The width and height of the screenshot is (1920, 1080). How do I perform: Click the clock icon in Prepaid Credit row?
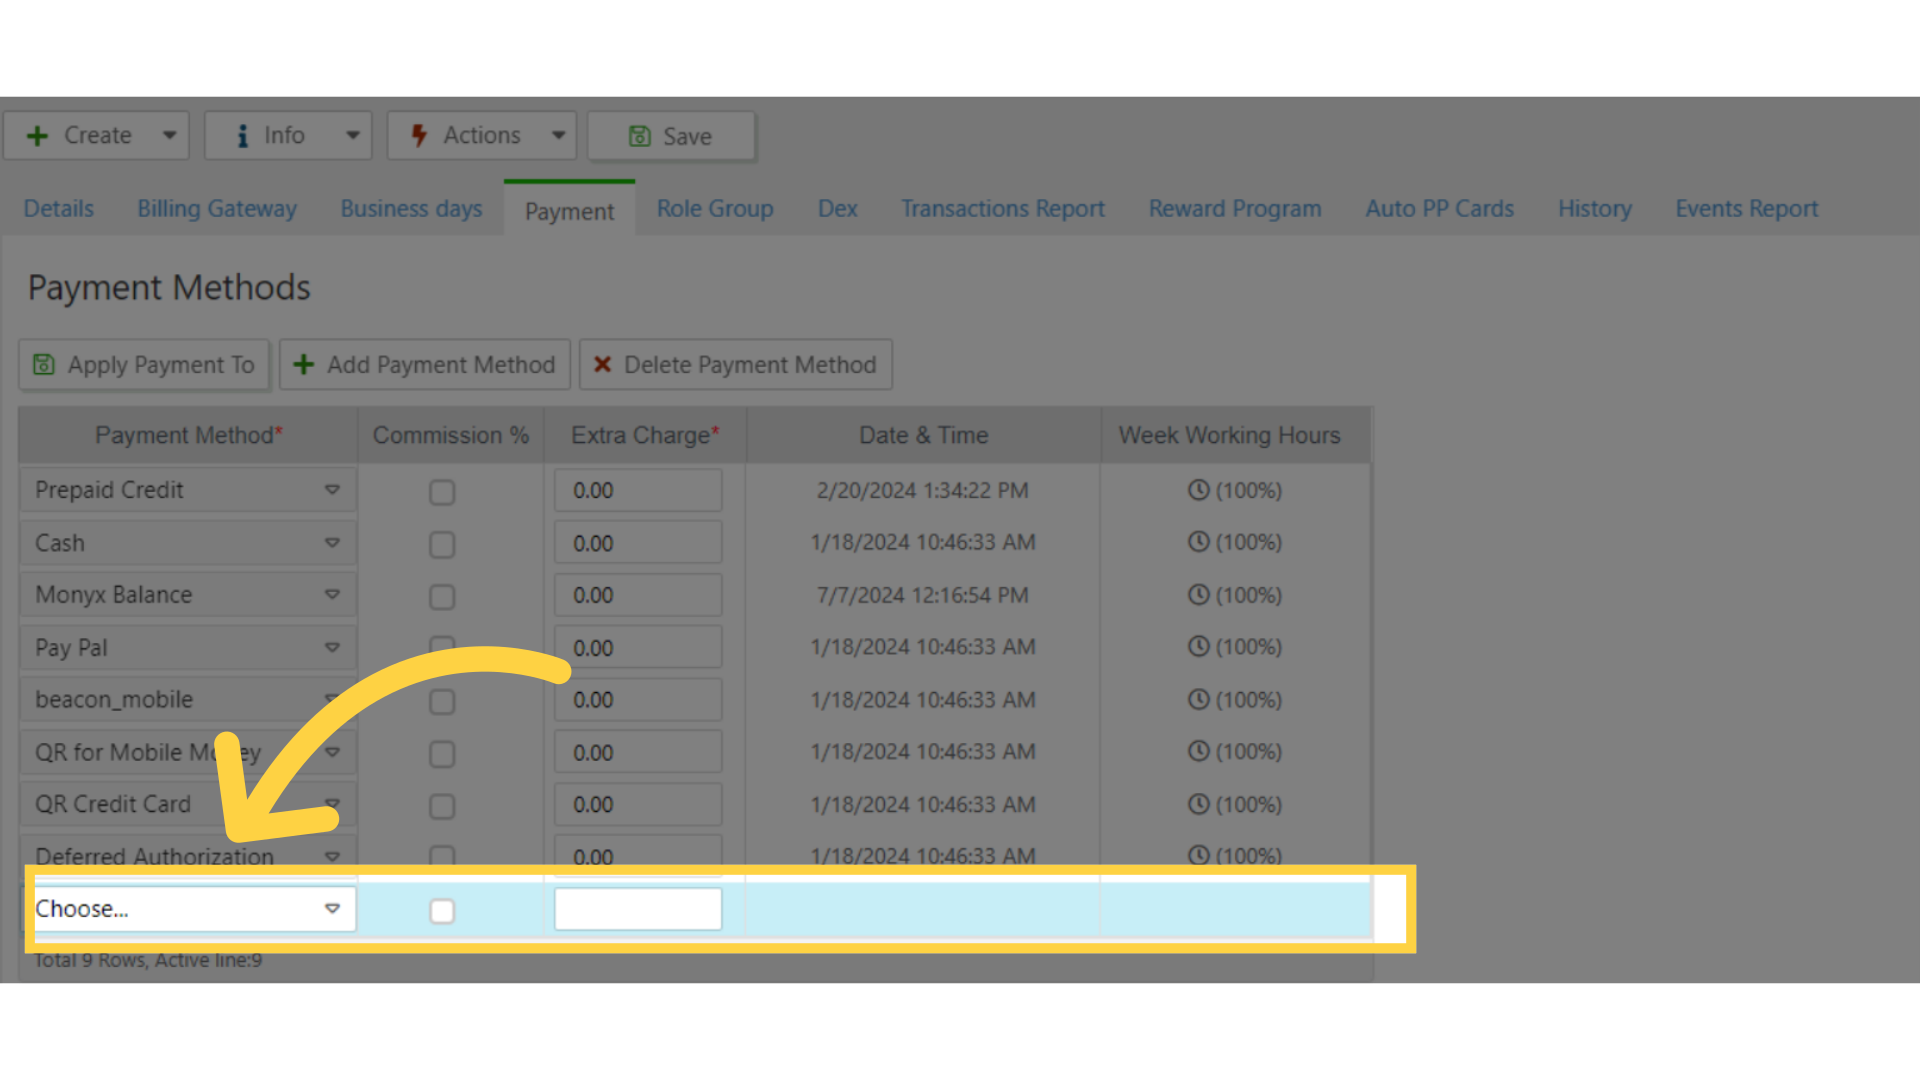(x=1198, y=490)
